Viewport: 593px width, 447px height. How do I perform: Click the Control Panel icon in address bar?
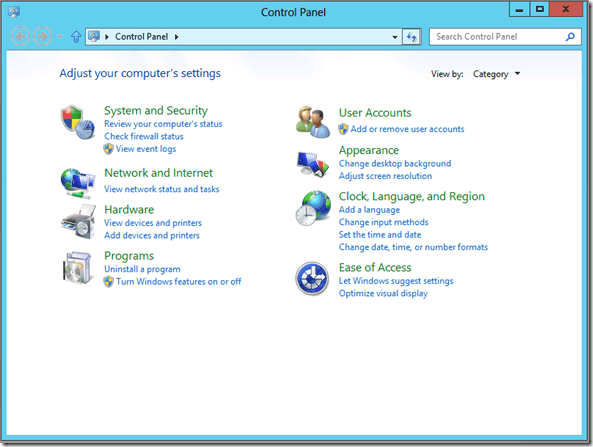[94, 36]
